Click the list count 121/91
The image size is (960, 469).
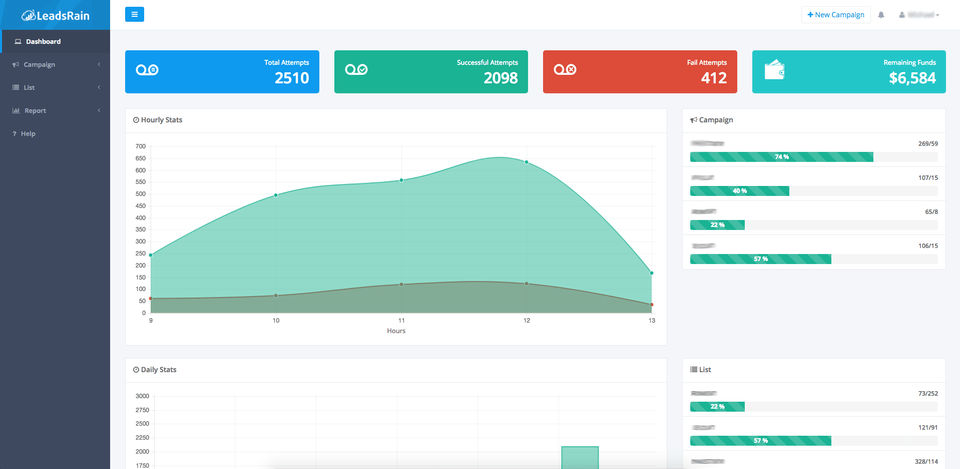(928, 427)
